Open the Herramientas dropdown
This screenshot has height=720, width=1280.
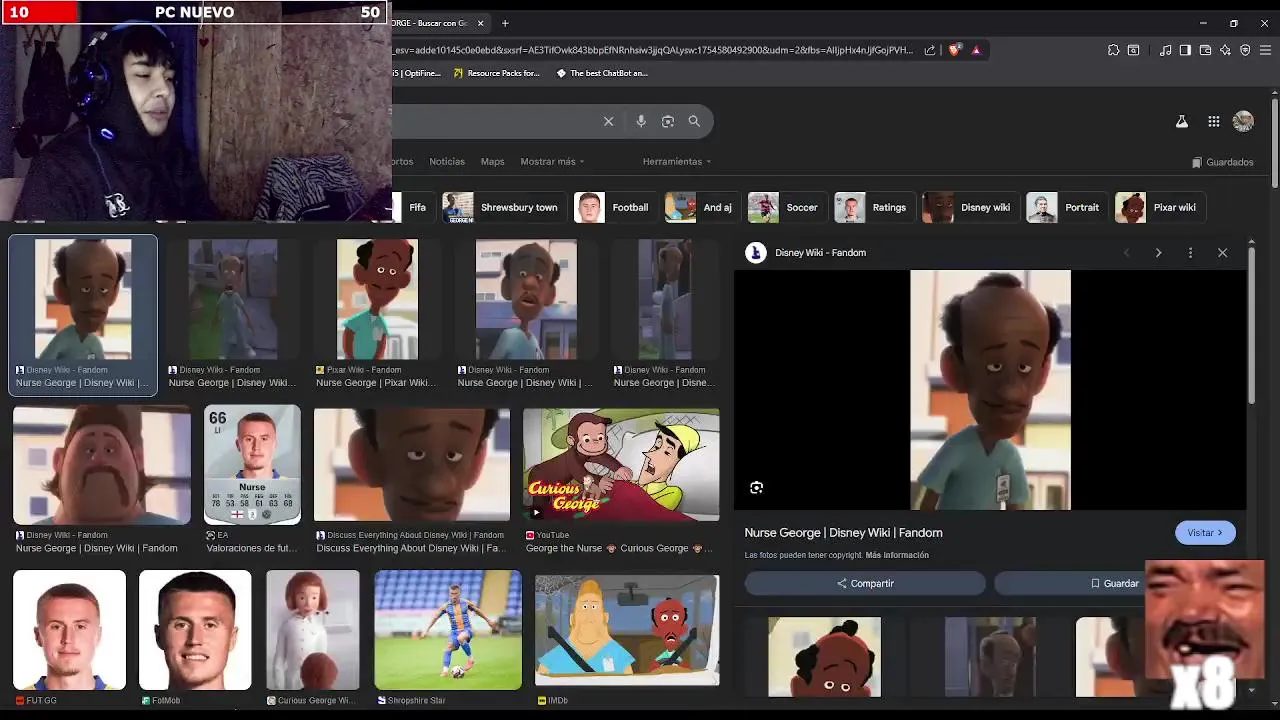[x=677, y=161]
